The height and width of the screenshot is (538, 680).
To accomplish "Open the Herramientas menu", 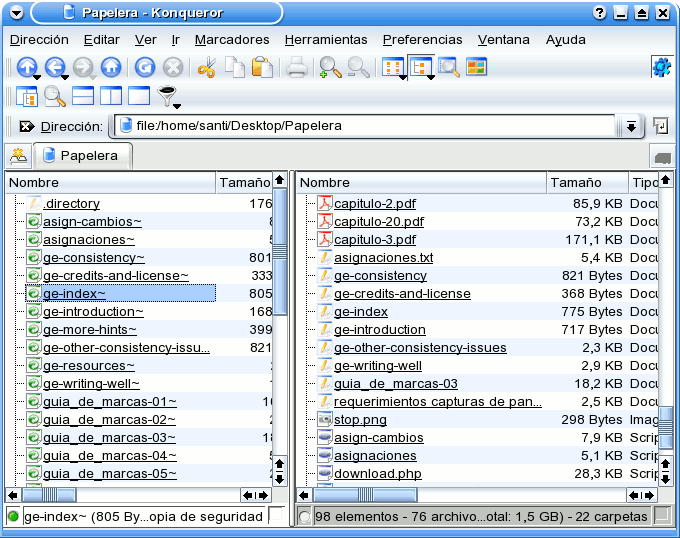I will coord(326,40).
